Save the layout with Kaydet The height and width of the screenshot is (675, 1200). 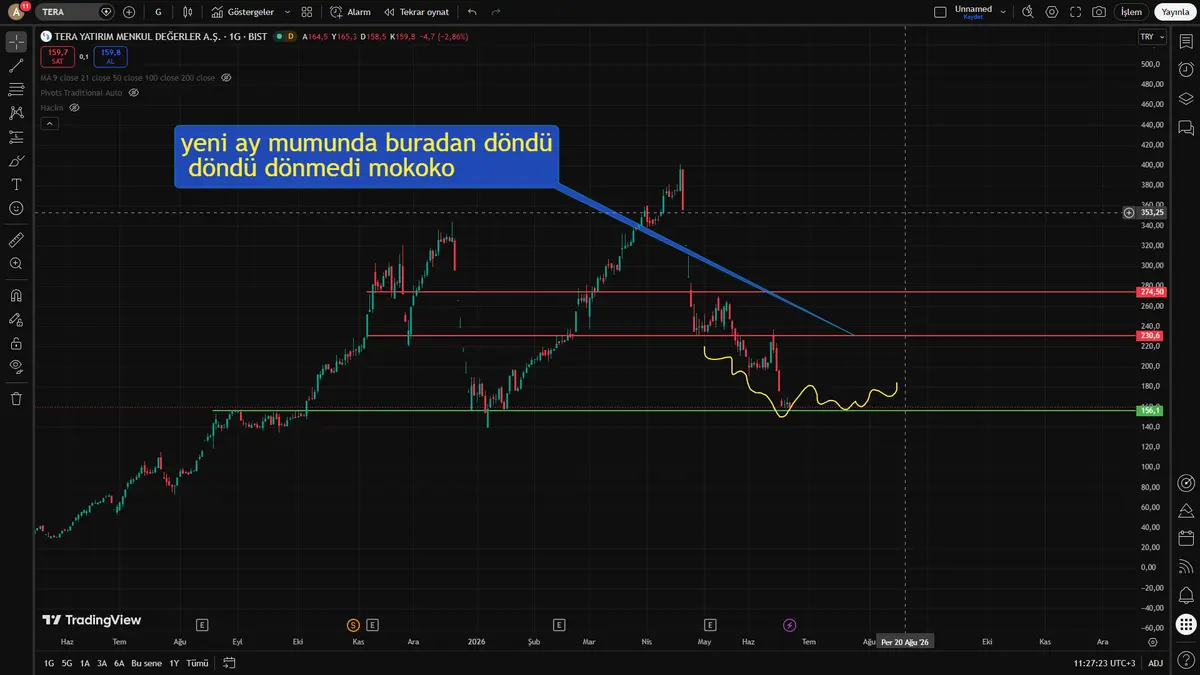point(973,17)
